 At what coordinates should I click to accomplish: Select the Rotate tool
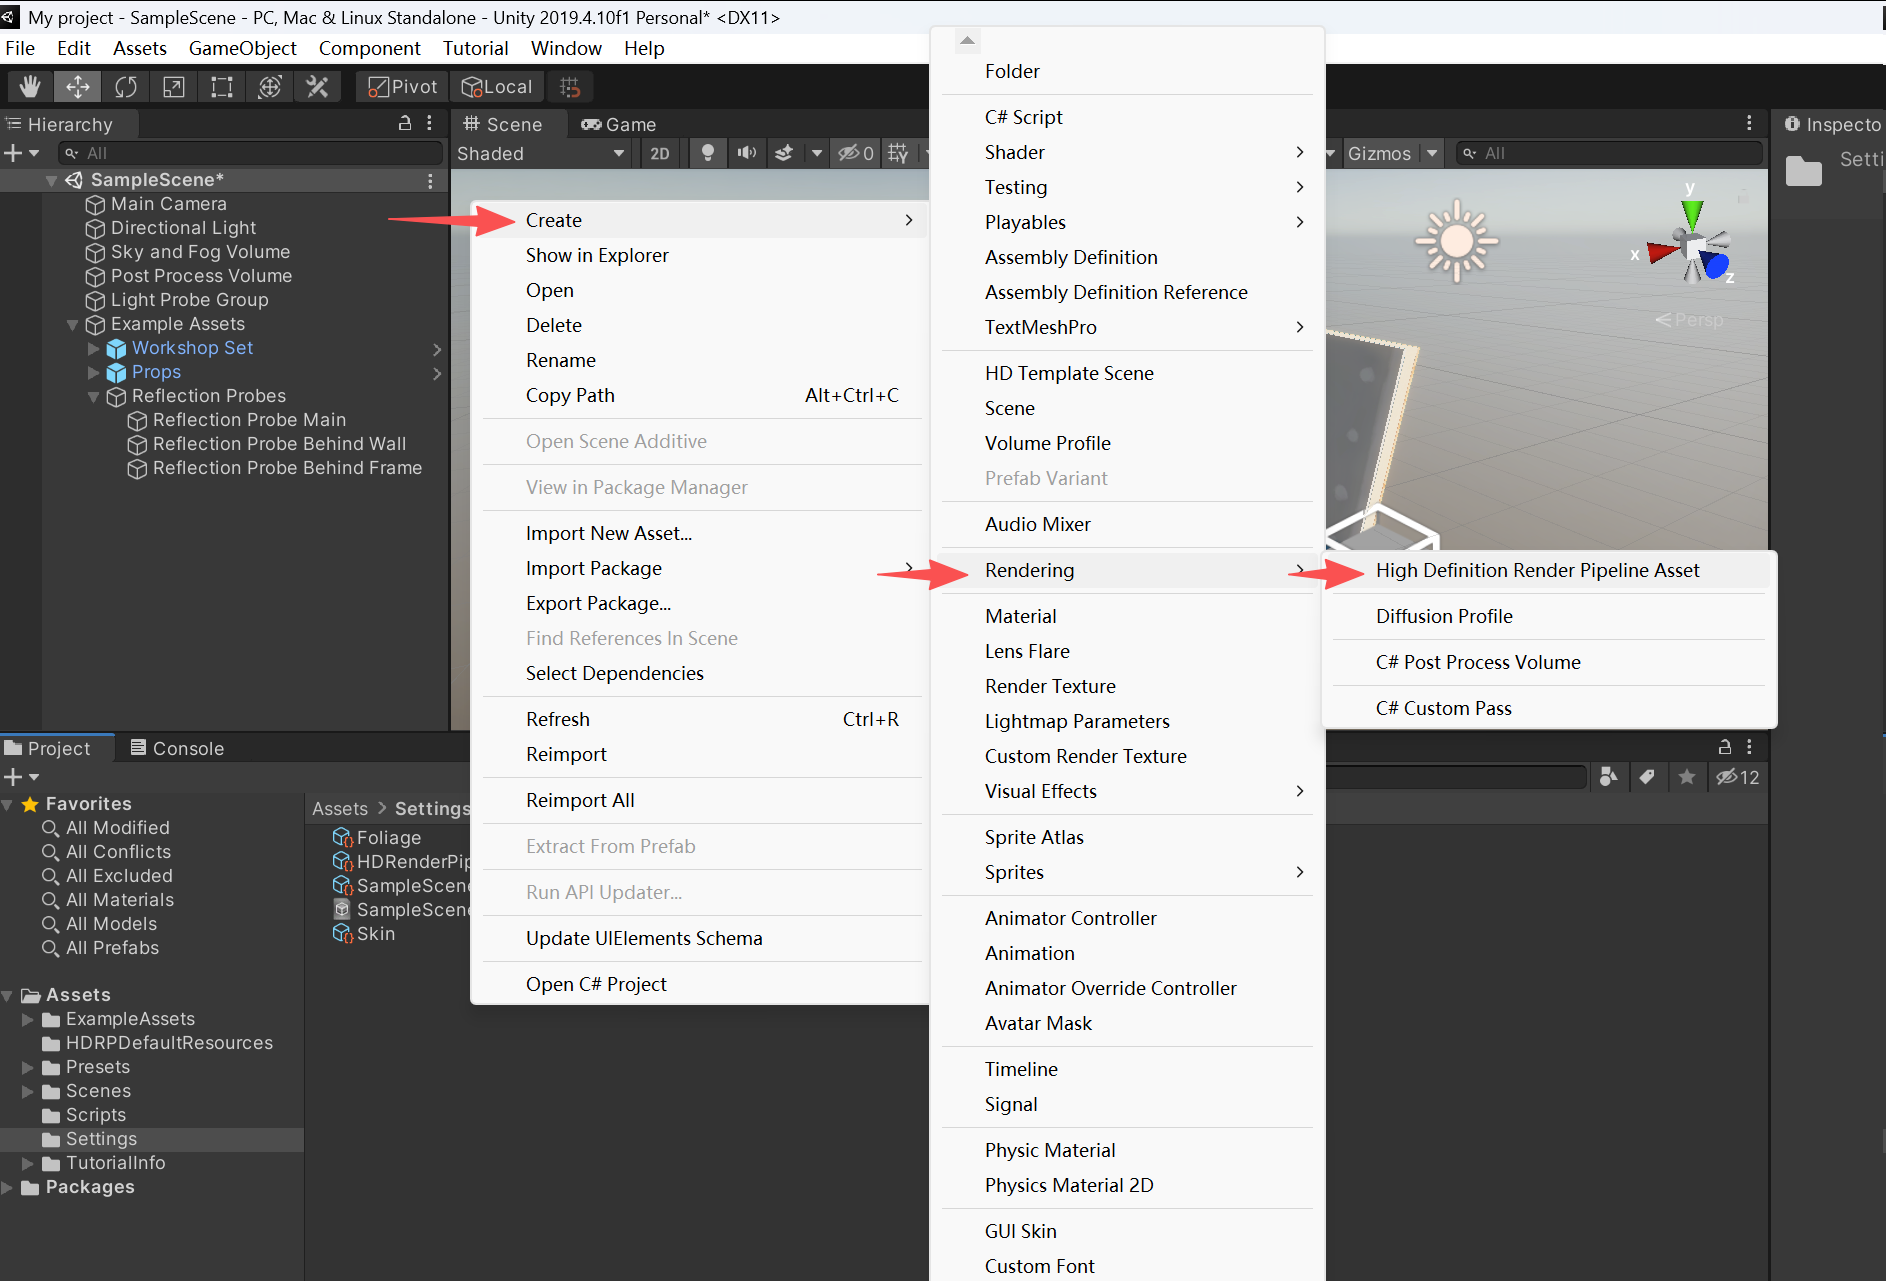[x=126, y=87]
